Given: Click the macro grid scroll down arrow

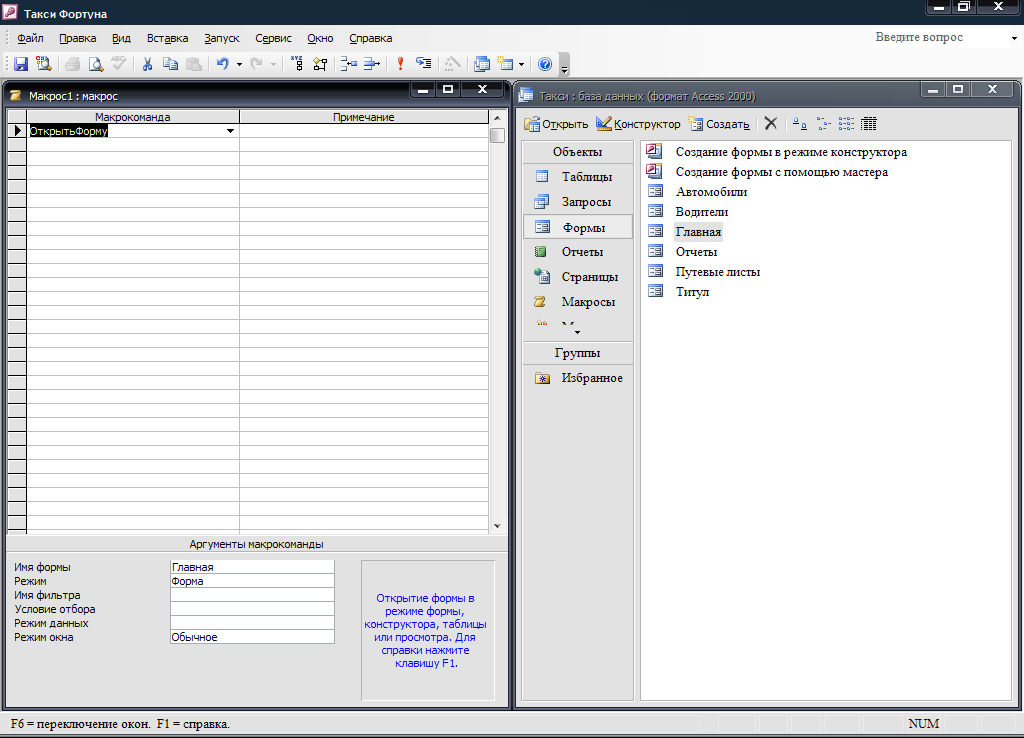Looking at the screenshot, I should (x=497, y=526).
